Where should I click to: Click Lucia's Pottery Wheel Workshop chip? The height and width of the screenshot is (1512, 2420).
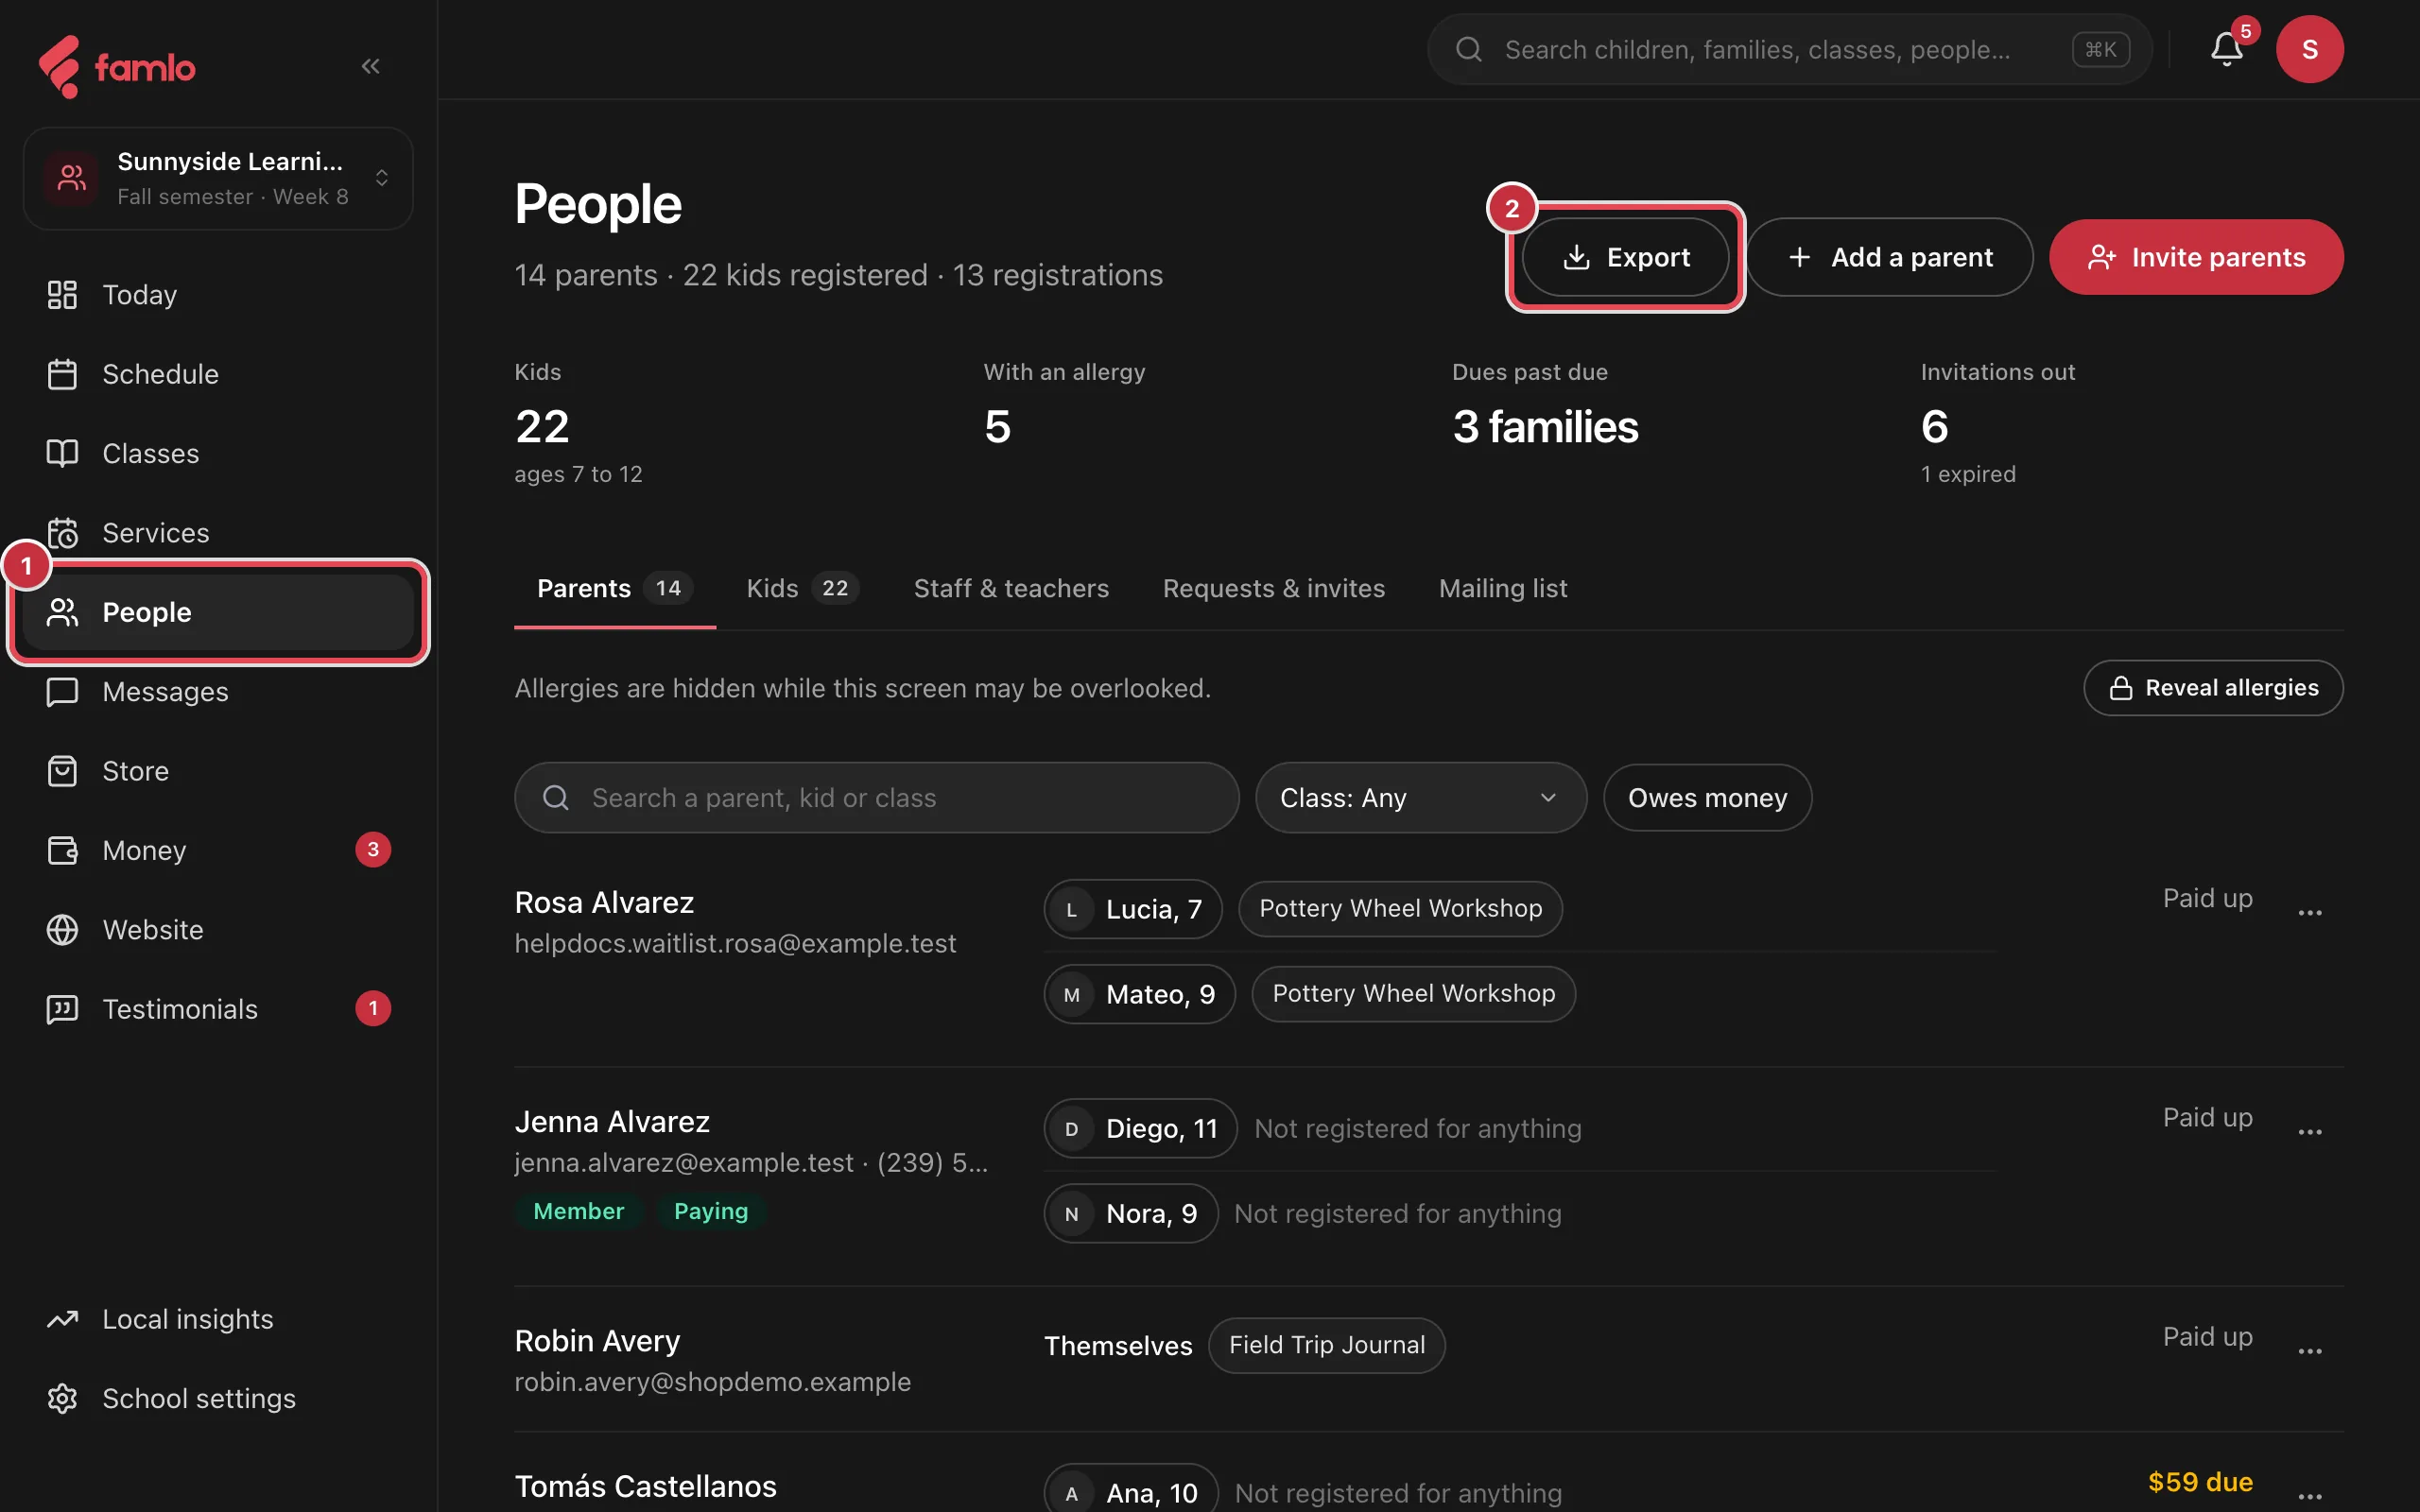(x=1400, y=908)
